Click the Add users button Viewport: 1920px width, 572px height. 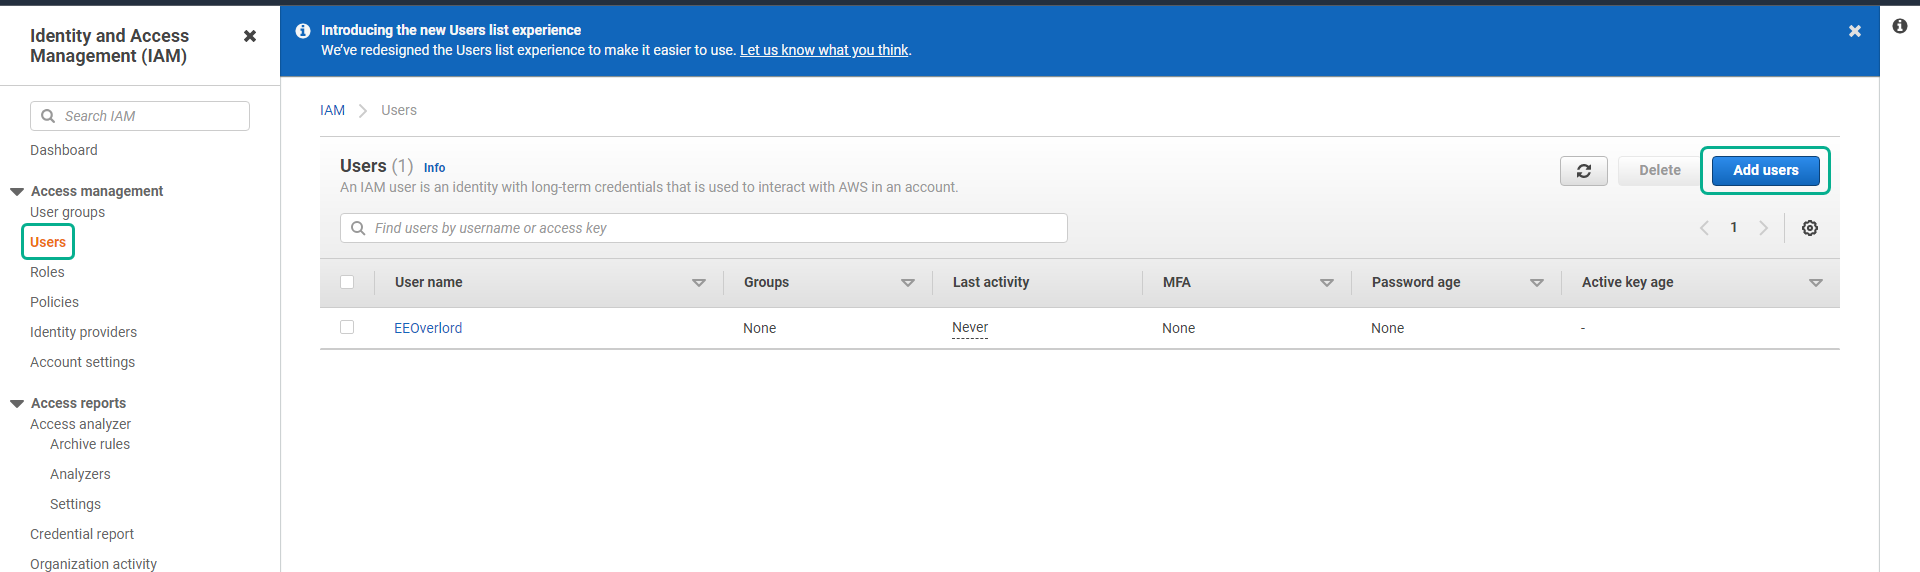[x=1765, y=170]
